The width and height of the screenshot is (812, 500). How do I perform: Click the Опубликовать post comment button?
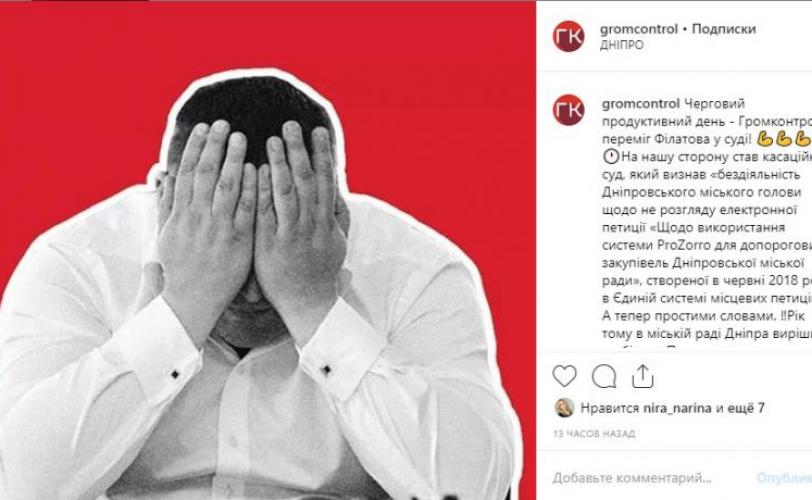point(784,478)
